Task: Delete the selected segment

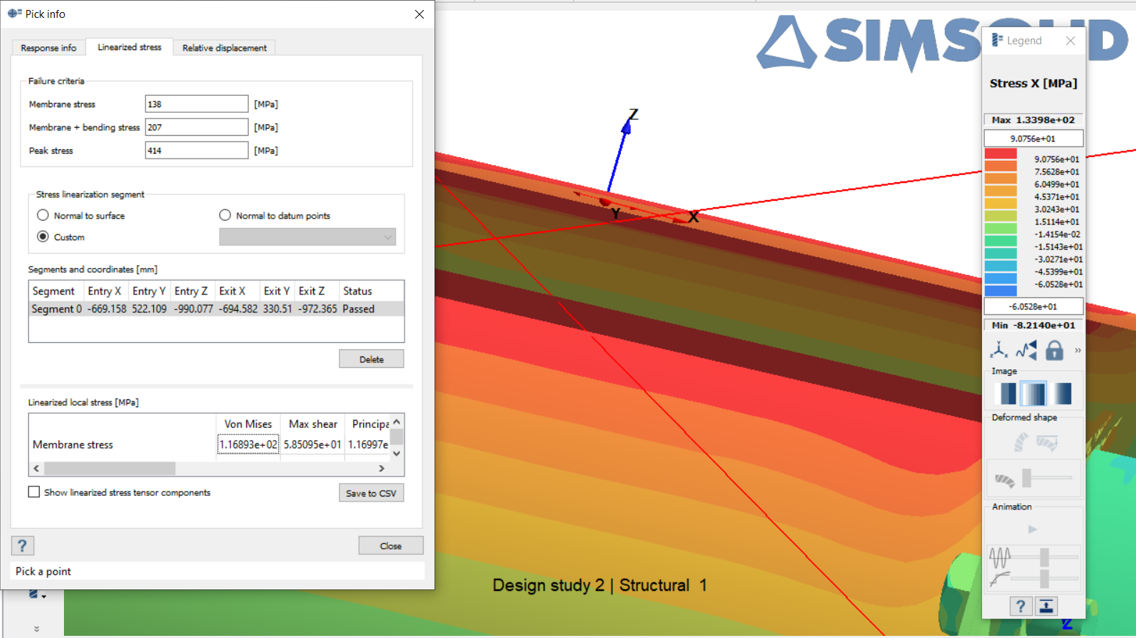Action: point(371,359)
